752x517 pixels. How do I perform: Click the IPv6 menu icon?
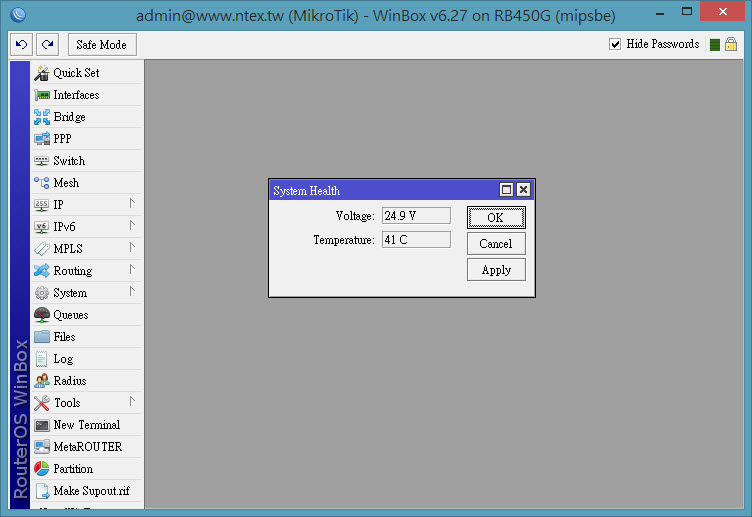point(42,227)
